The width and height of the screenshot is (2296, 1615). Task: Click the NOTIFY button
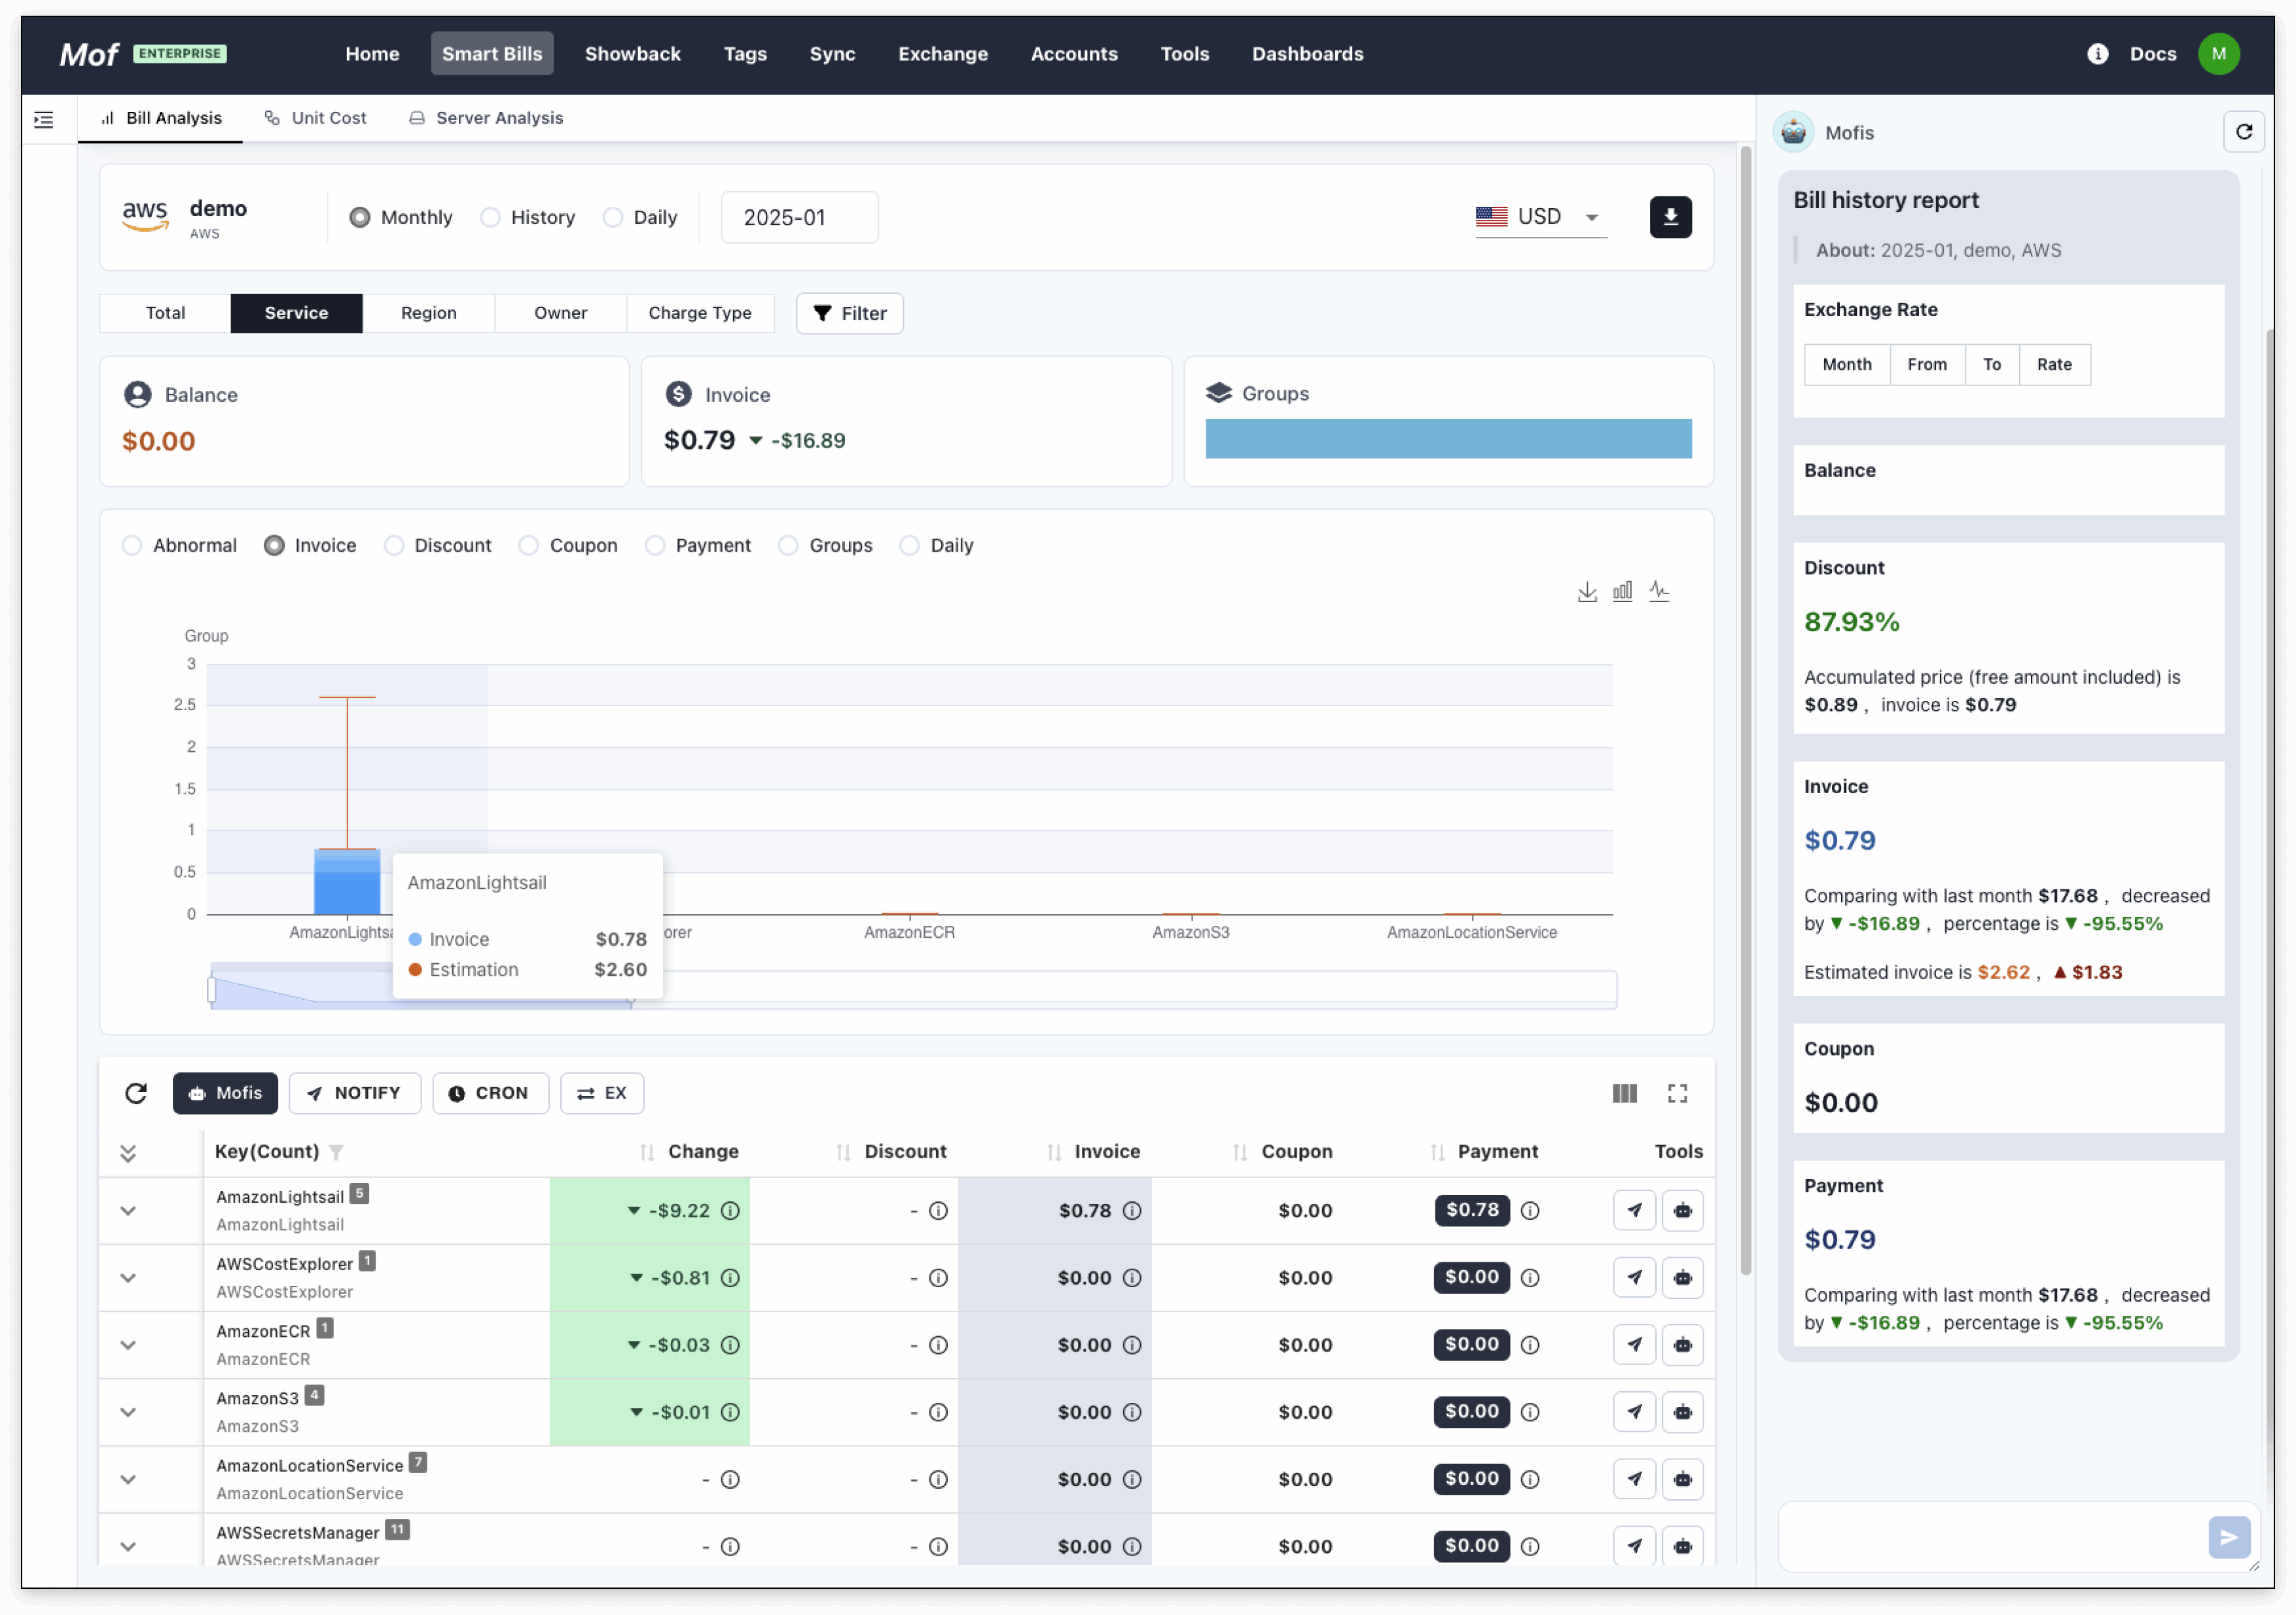tap(354, 1093)
